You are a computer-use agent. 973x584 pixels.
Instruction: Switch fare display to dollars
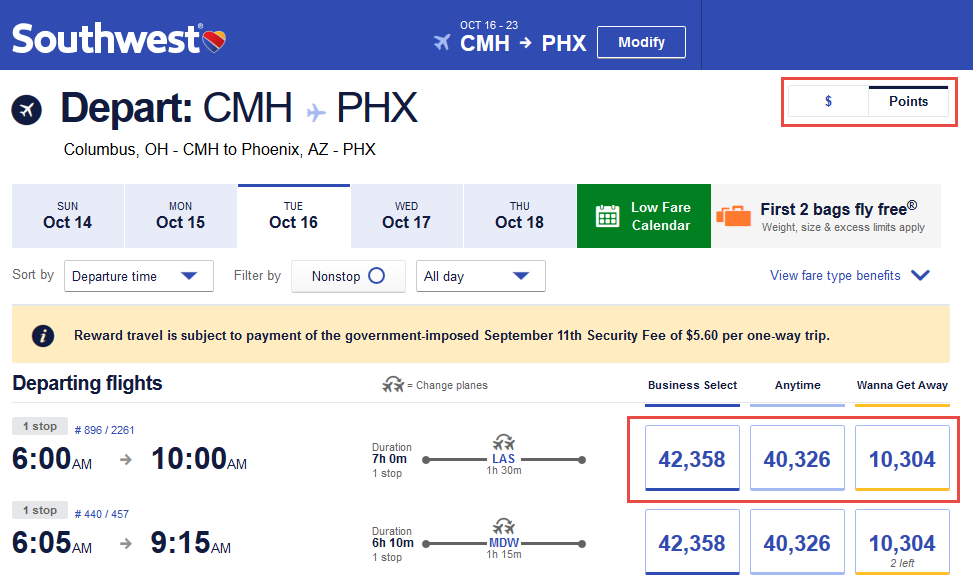(x=828, y=101)
